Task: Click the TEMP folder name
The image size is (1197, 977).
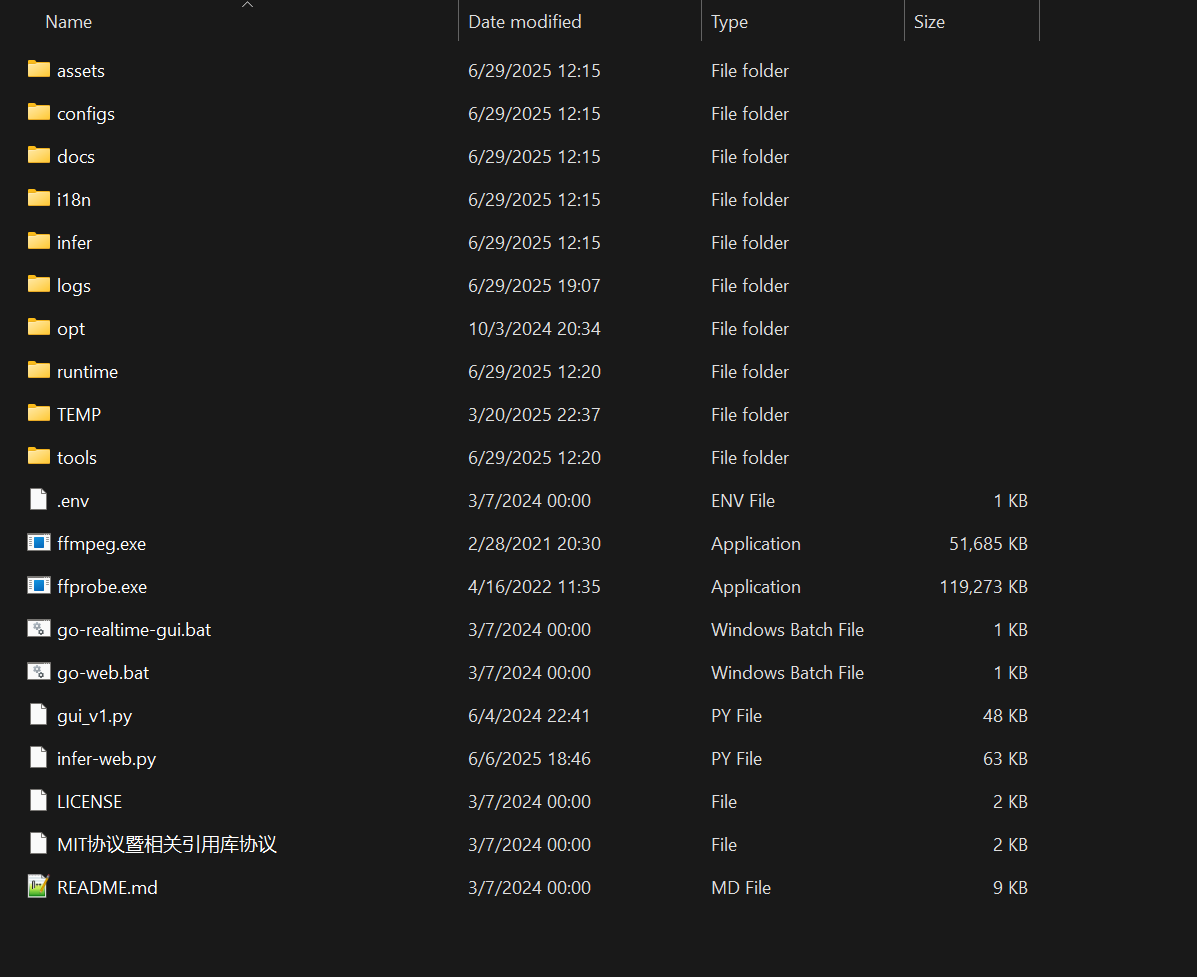Action: tap(79, 415)
